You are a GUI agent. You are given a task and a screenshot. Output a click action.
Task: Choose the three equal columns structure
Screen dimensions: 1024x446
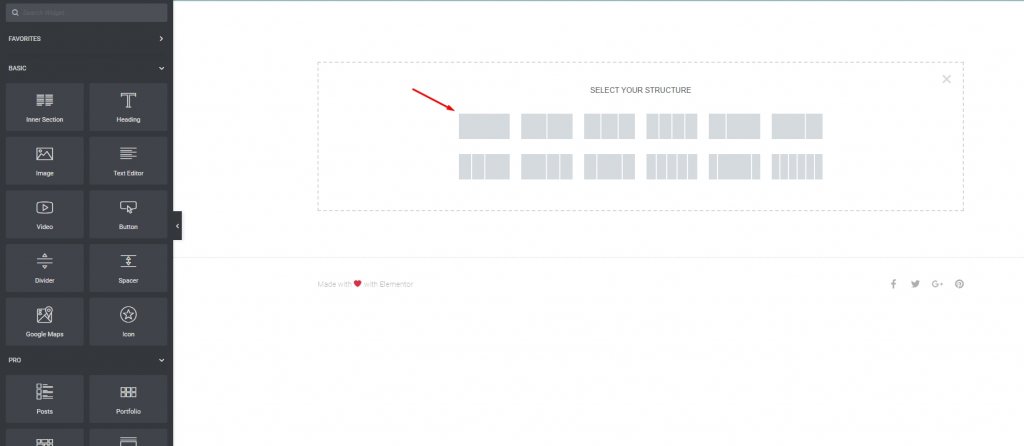(609, 126)
